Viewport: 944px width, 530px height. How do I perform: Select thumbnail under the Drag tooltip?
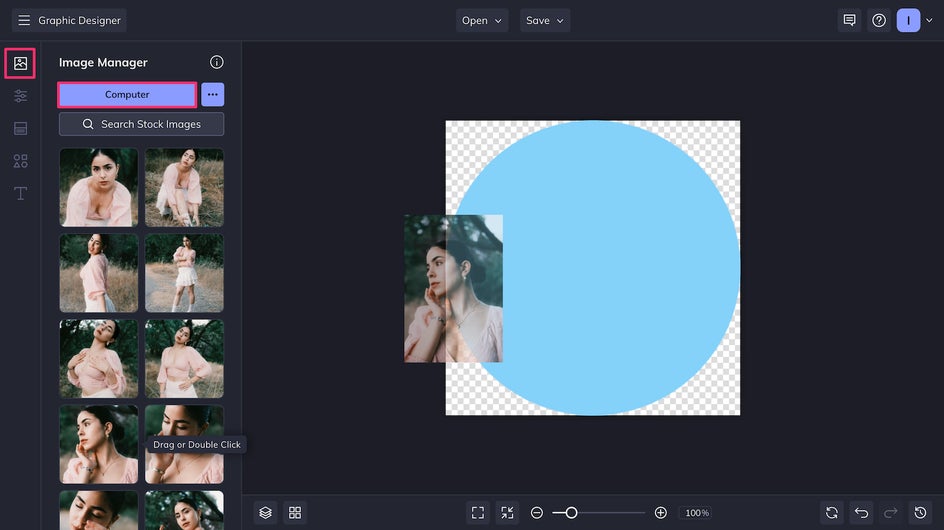(184, 444)
